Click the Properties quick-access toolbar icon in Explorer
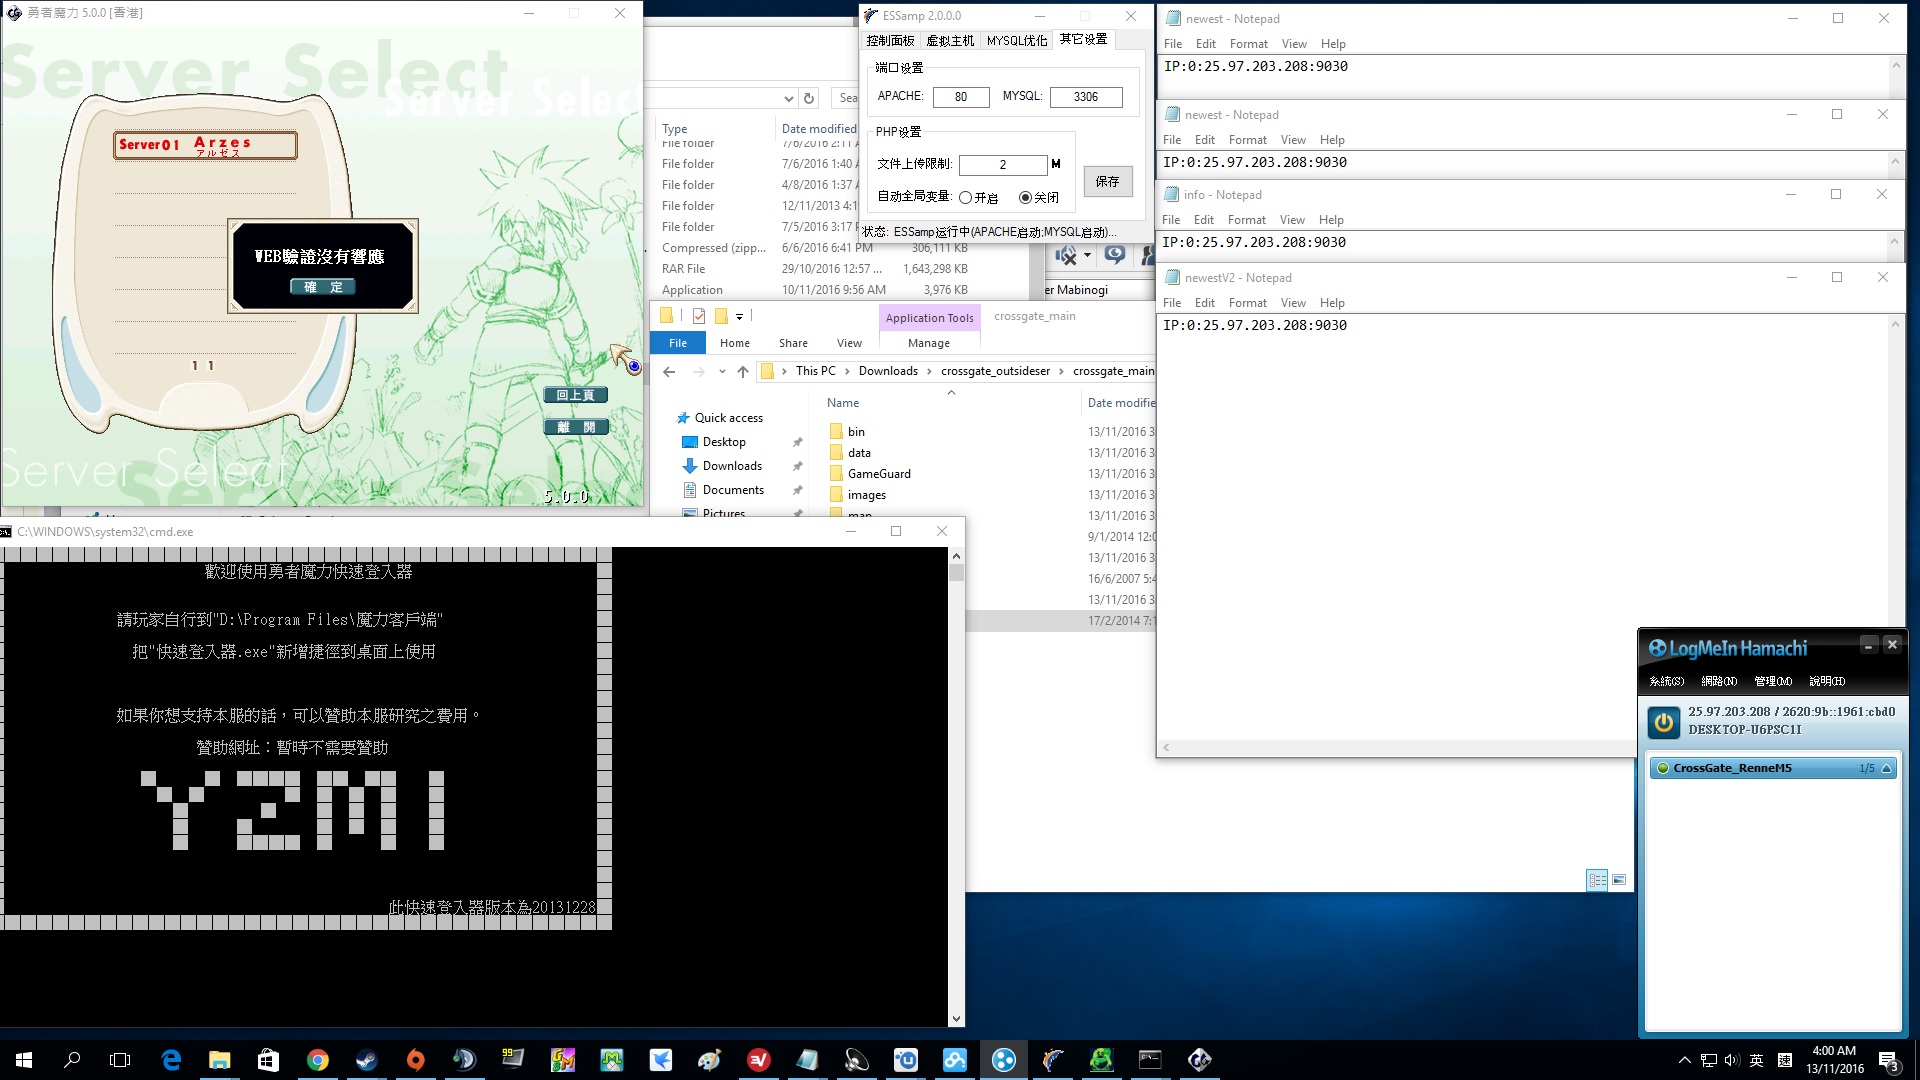This screenshot has width=1920, height=1080. [x=699, y=316]
